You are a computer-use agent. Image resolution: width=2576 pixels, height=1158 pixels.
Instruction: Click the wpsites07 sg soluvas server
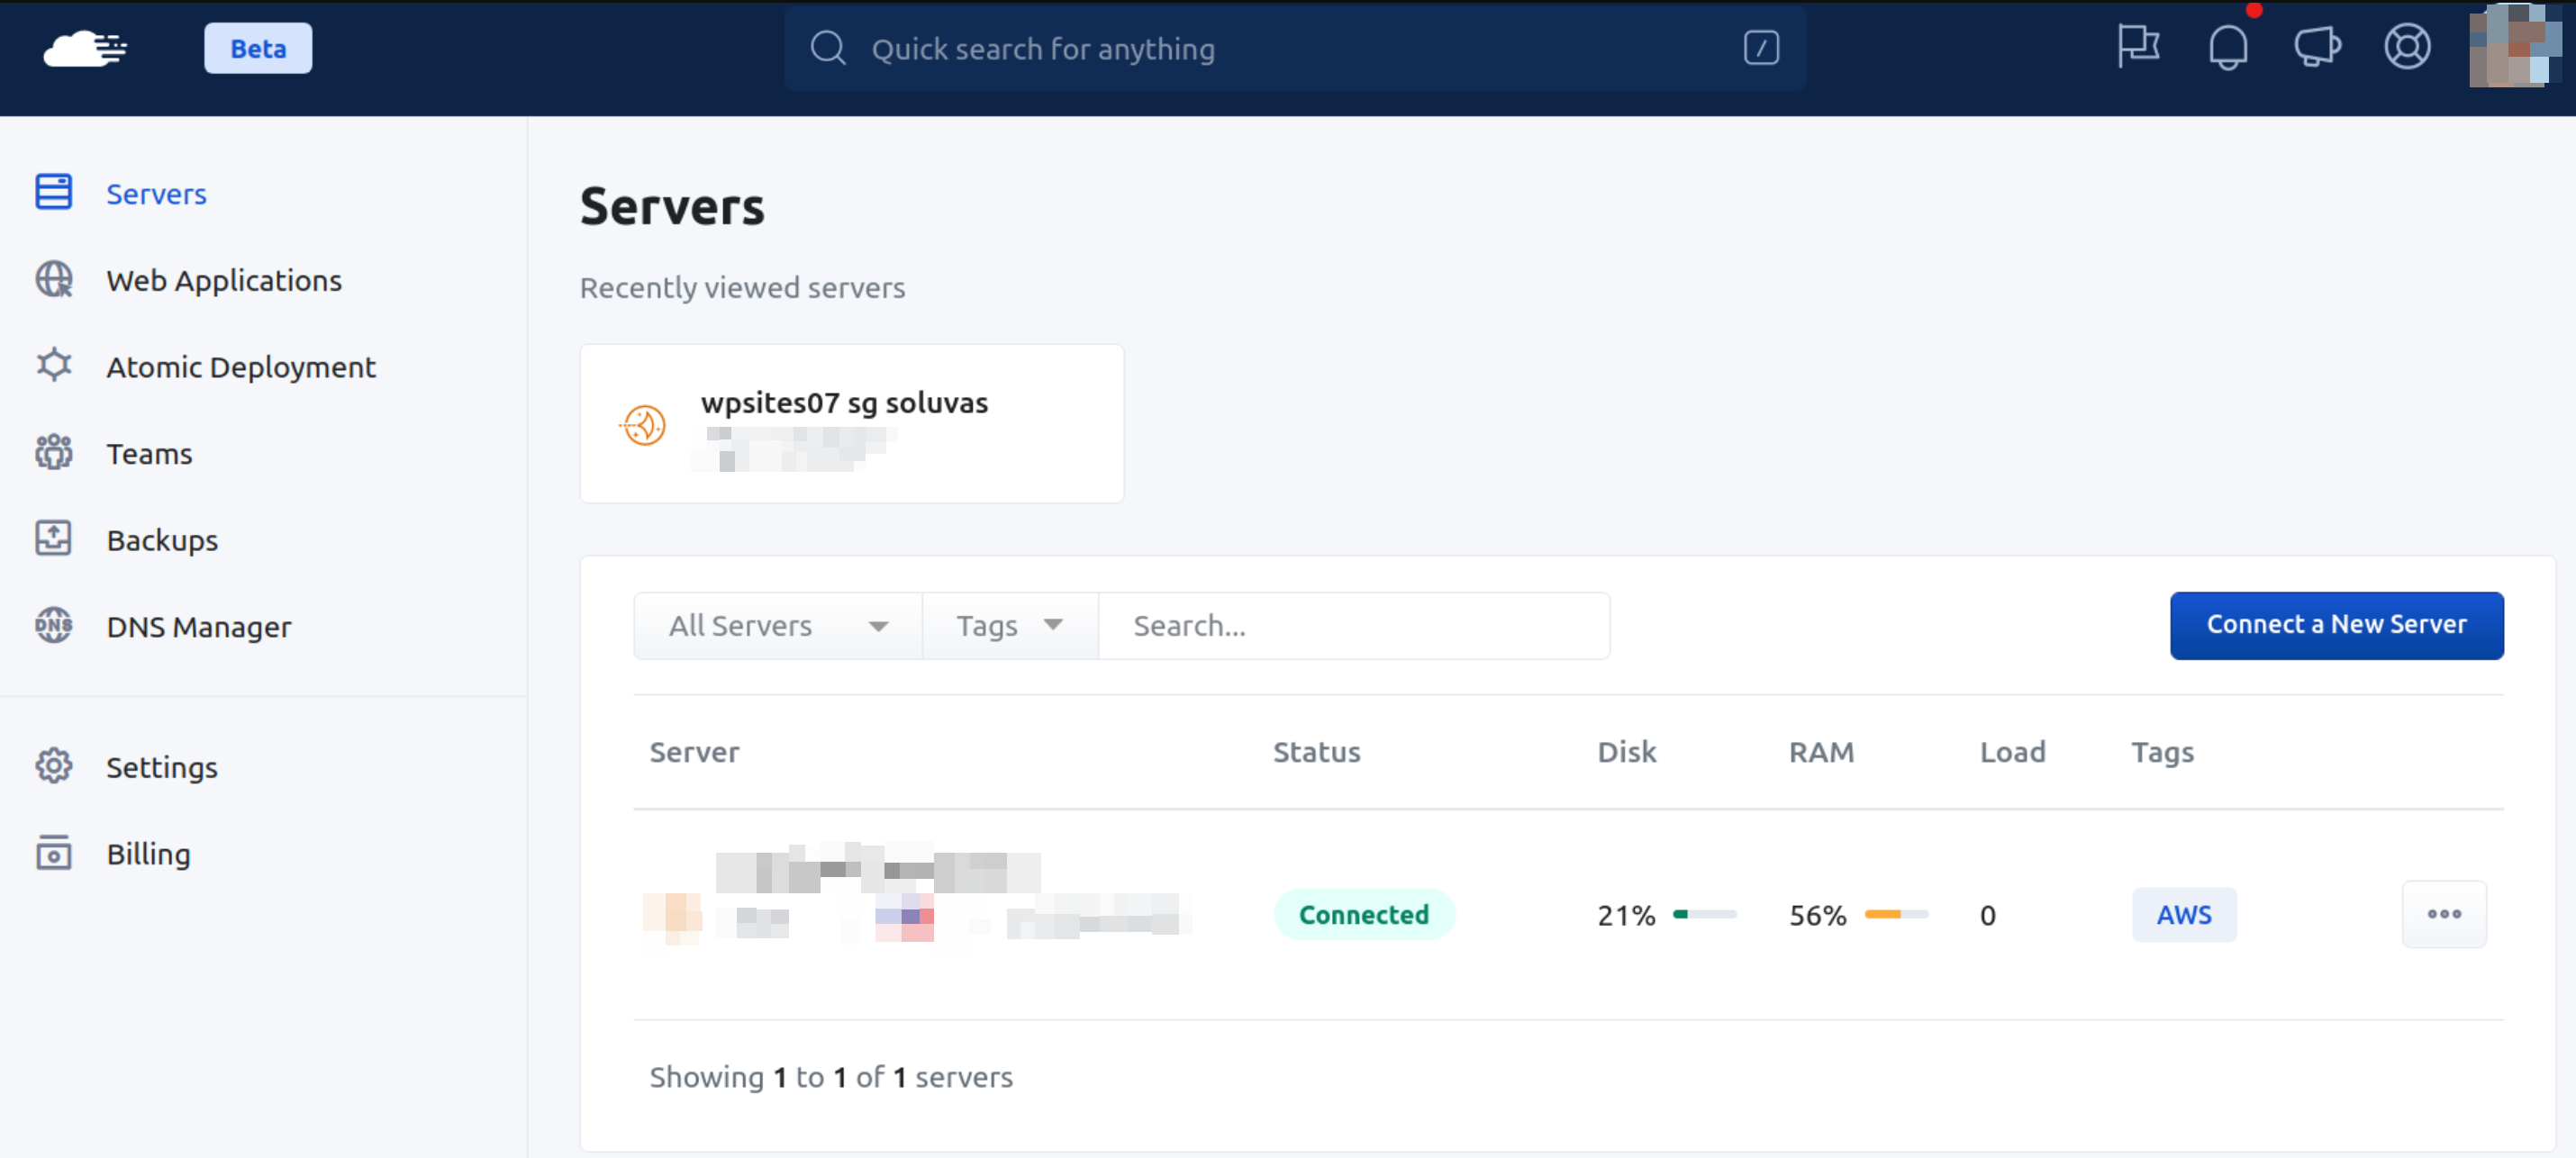click(x=851, y=424)
